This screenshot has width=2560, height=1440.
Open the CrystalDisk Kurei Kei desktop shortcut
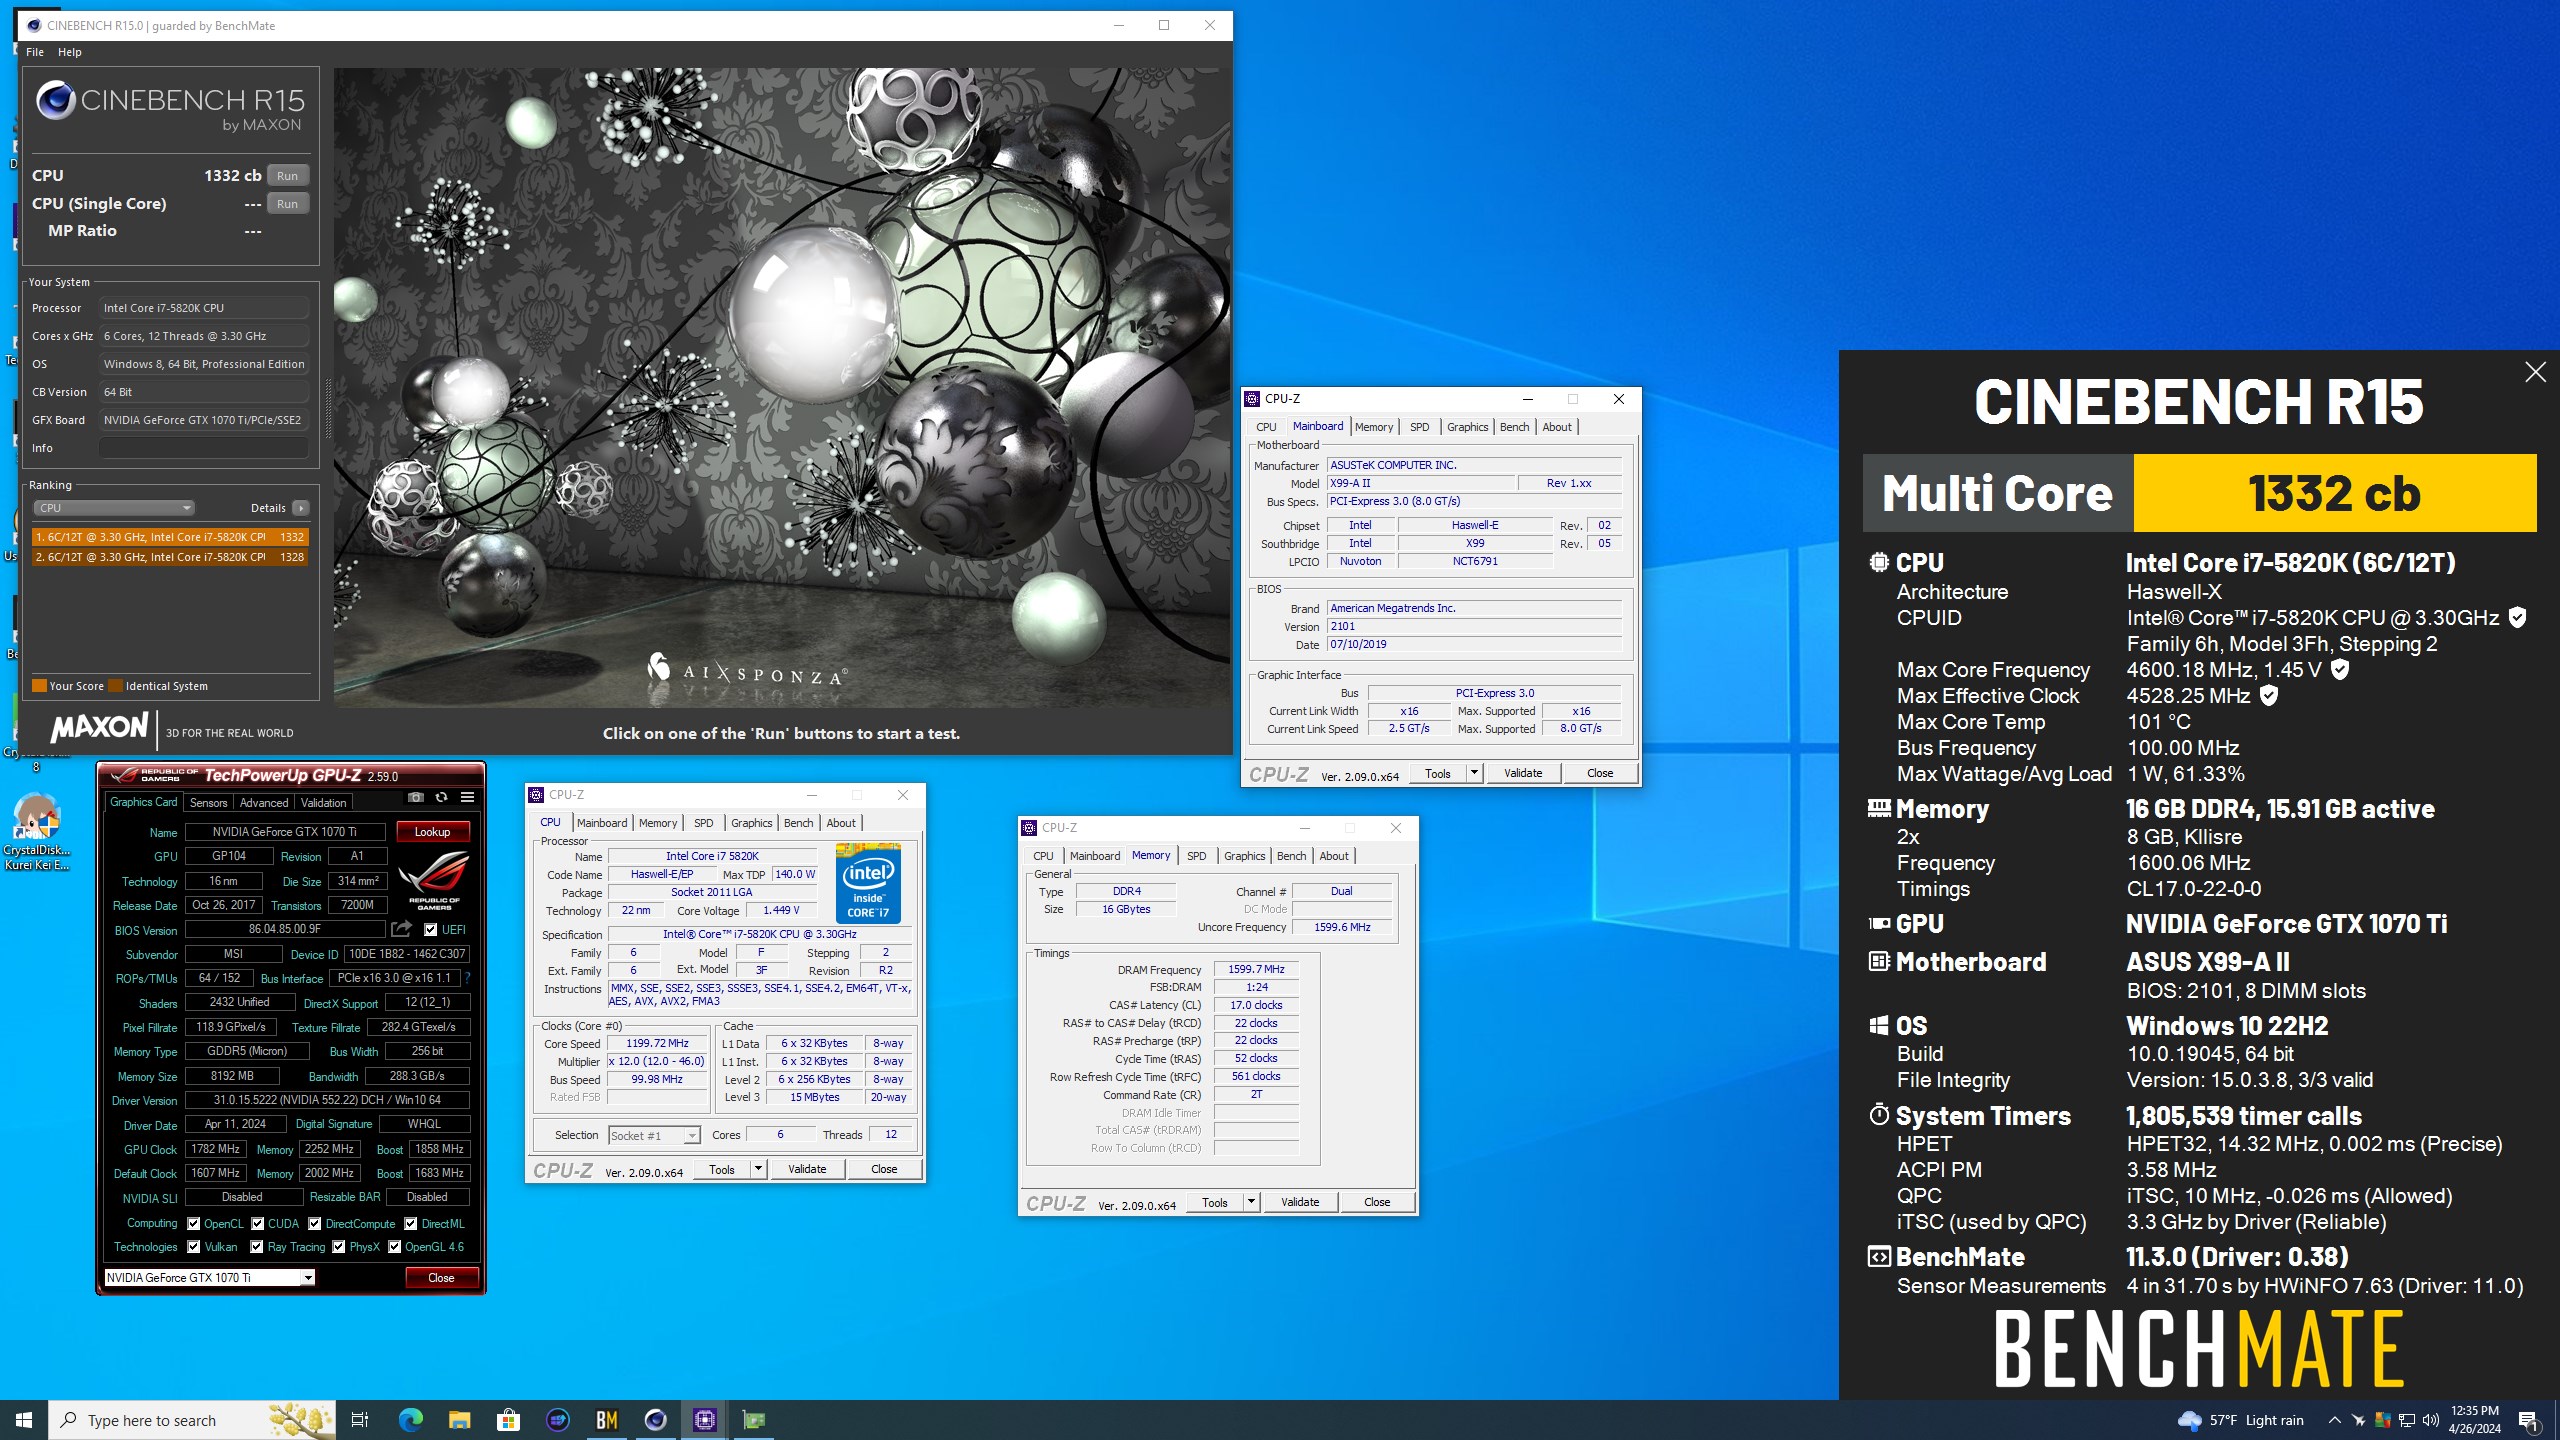[x=36, y=831]
